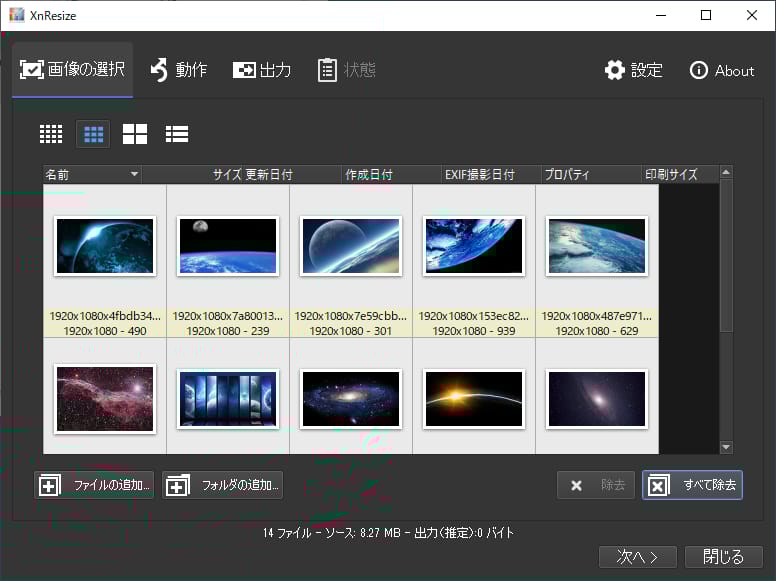Click file label 1920x1080 - 490
Image resolution: width=776 pixels, height=581 pixels.
[x=105, y=331]
